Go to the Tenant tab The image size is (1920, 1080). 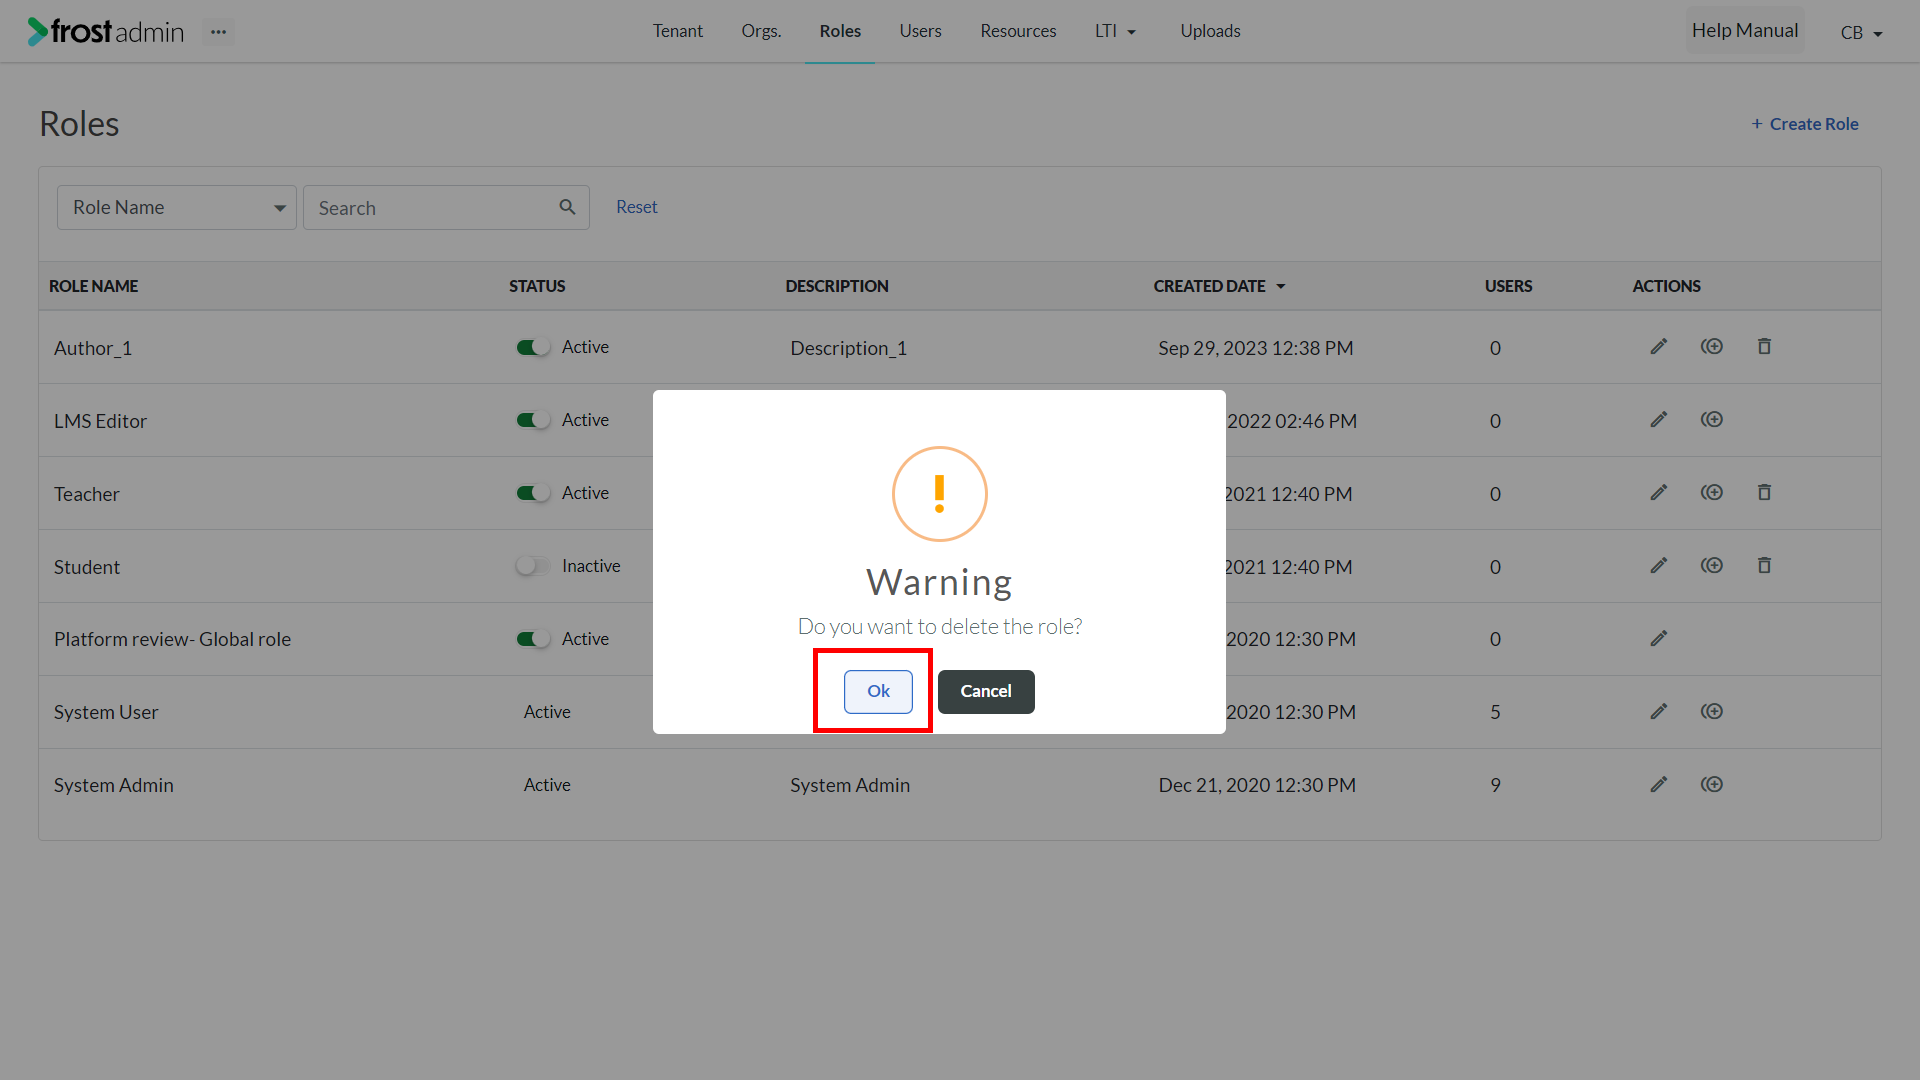pyautogui.click(x=678, y=31)
